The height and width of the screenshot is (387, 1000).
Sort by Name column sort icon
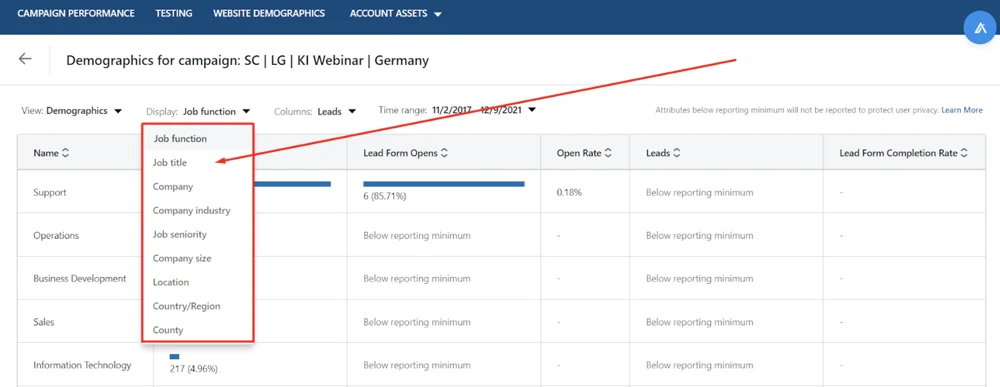pos(65,153)
